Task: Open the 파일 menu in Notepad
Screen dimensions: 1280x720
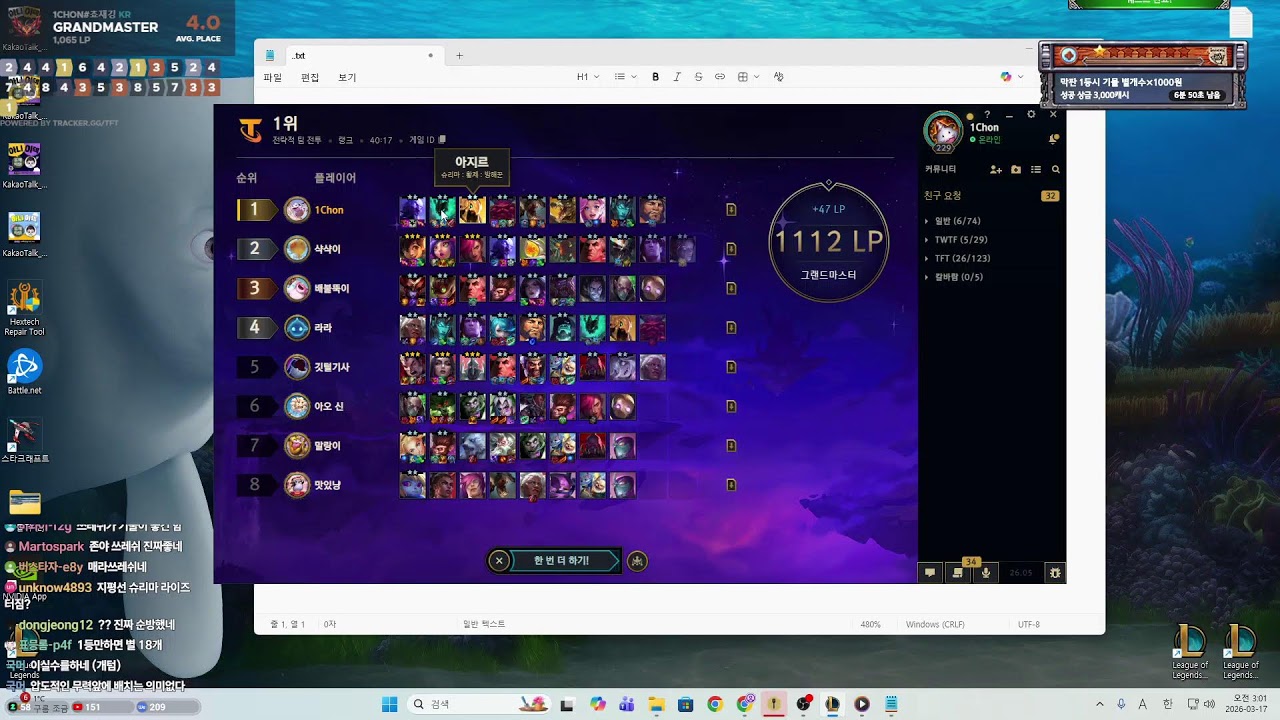Action: coord(272,77)
